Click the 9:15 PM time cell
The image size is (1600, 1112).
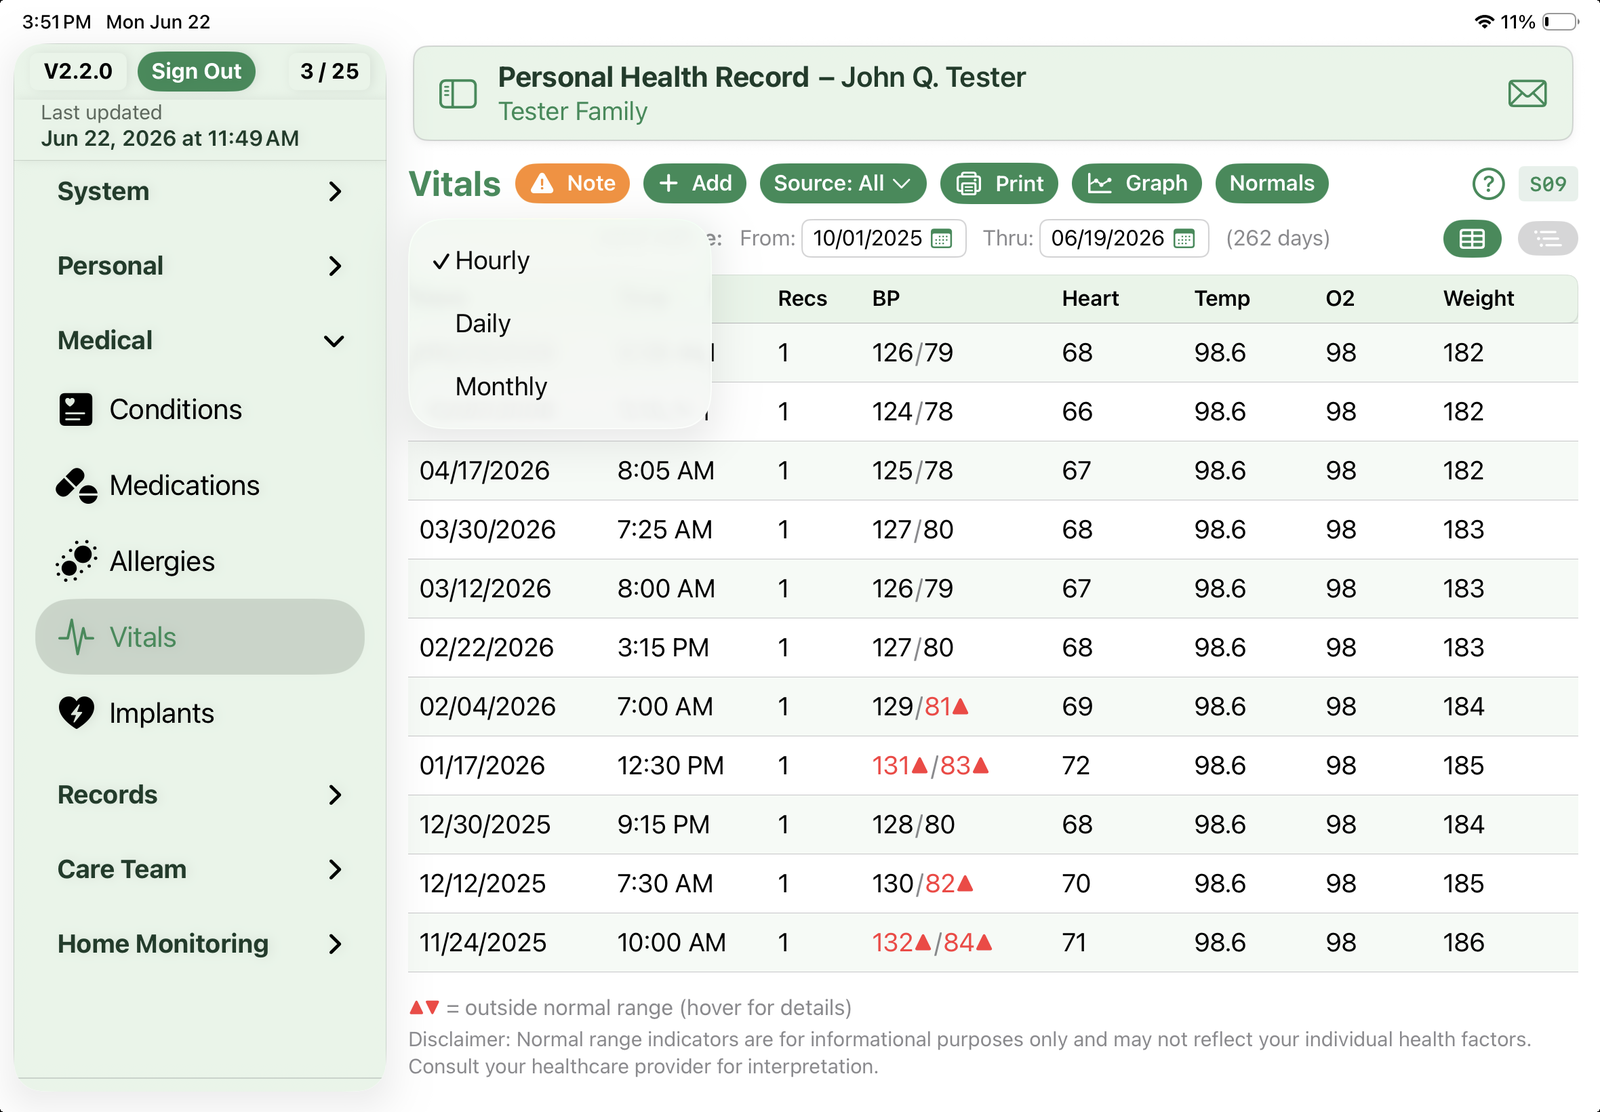tap(663, 825)
